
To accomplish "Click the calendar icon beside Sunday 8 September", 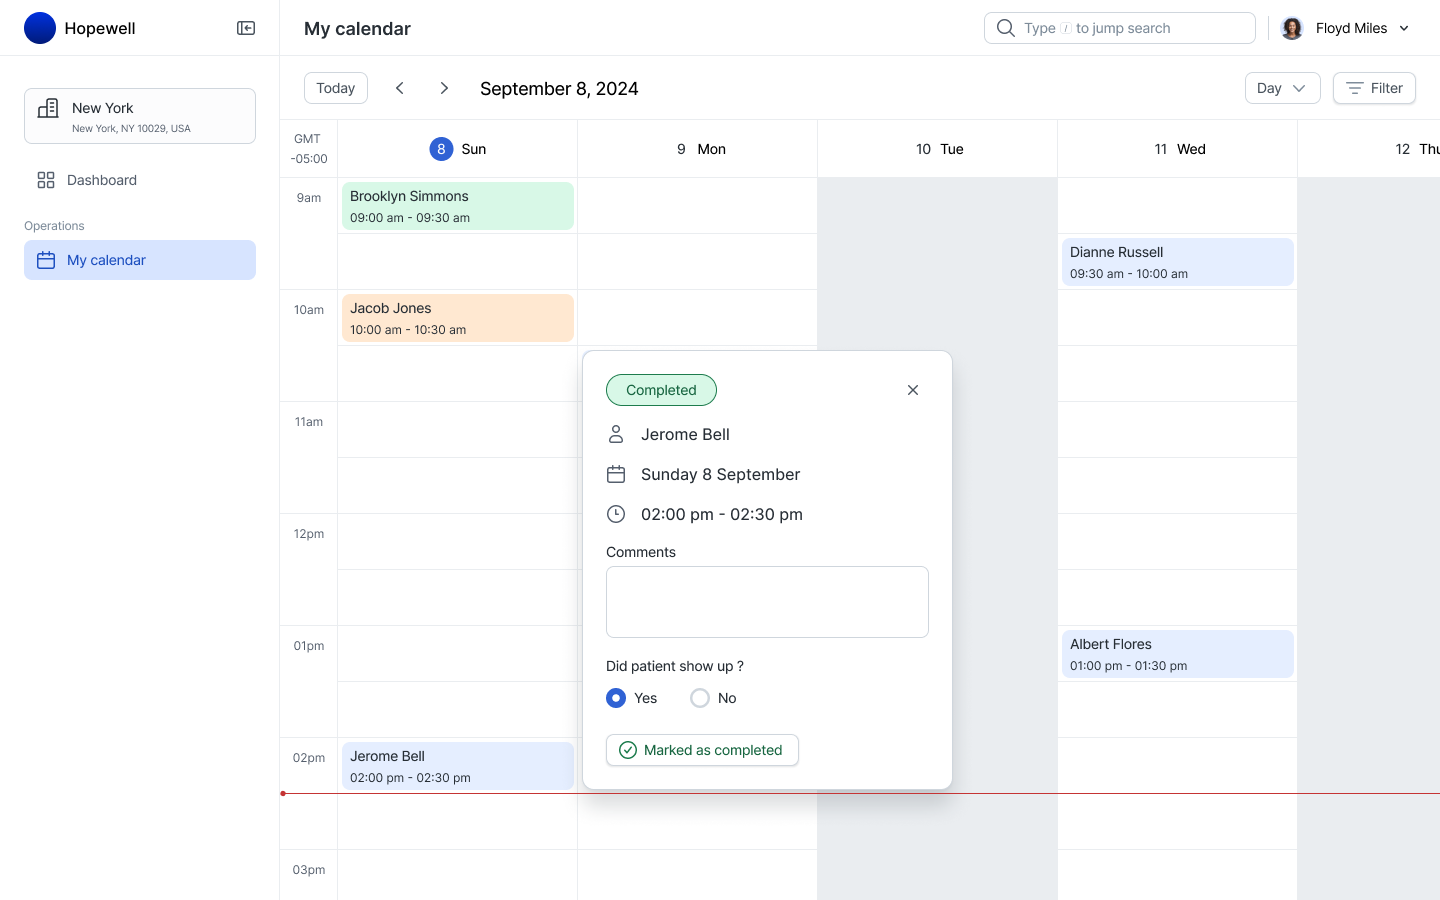I will tap(616, 474).
